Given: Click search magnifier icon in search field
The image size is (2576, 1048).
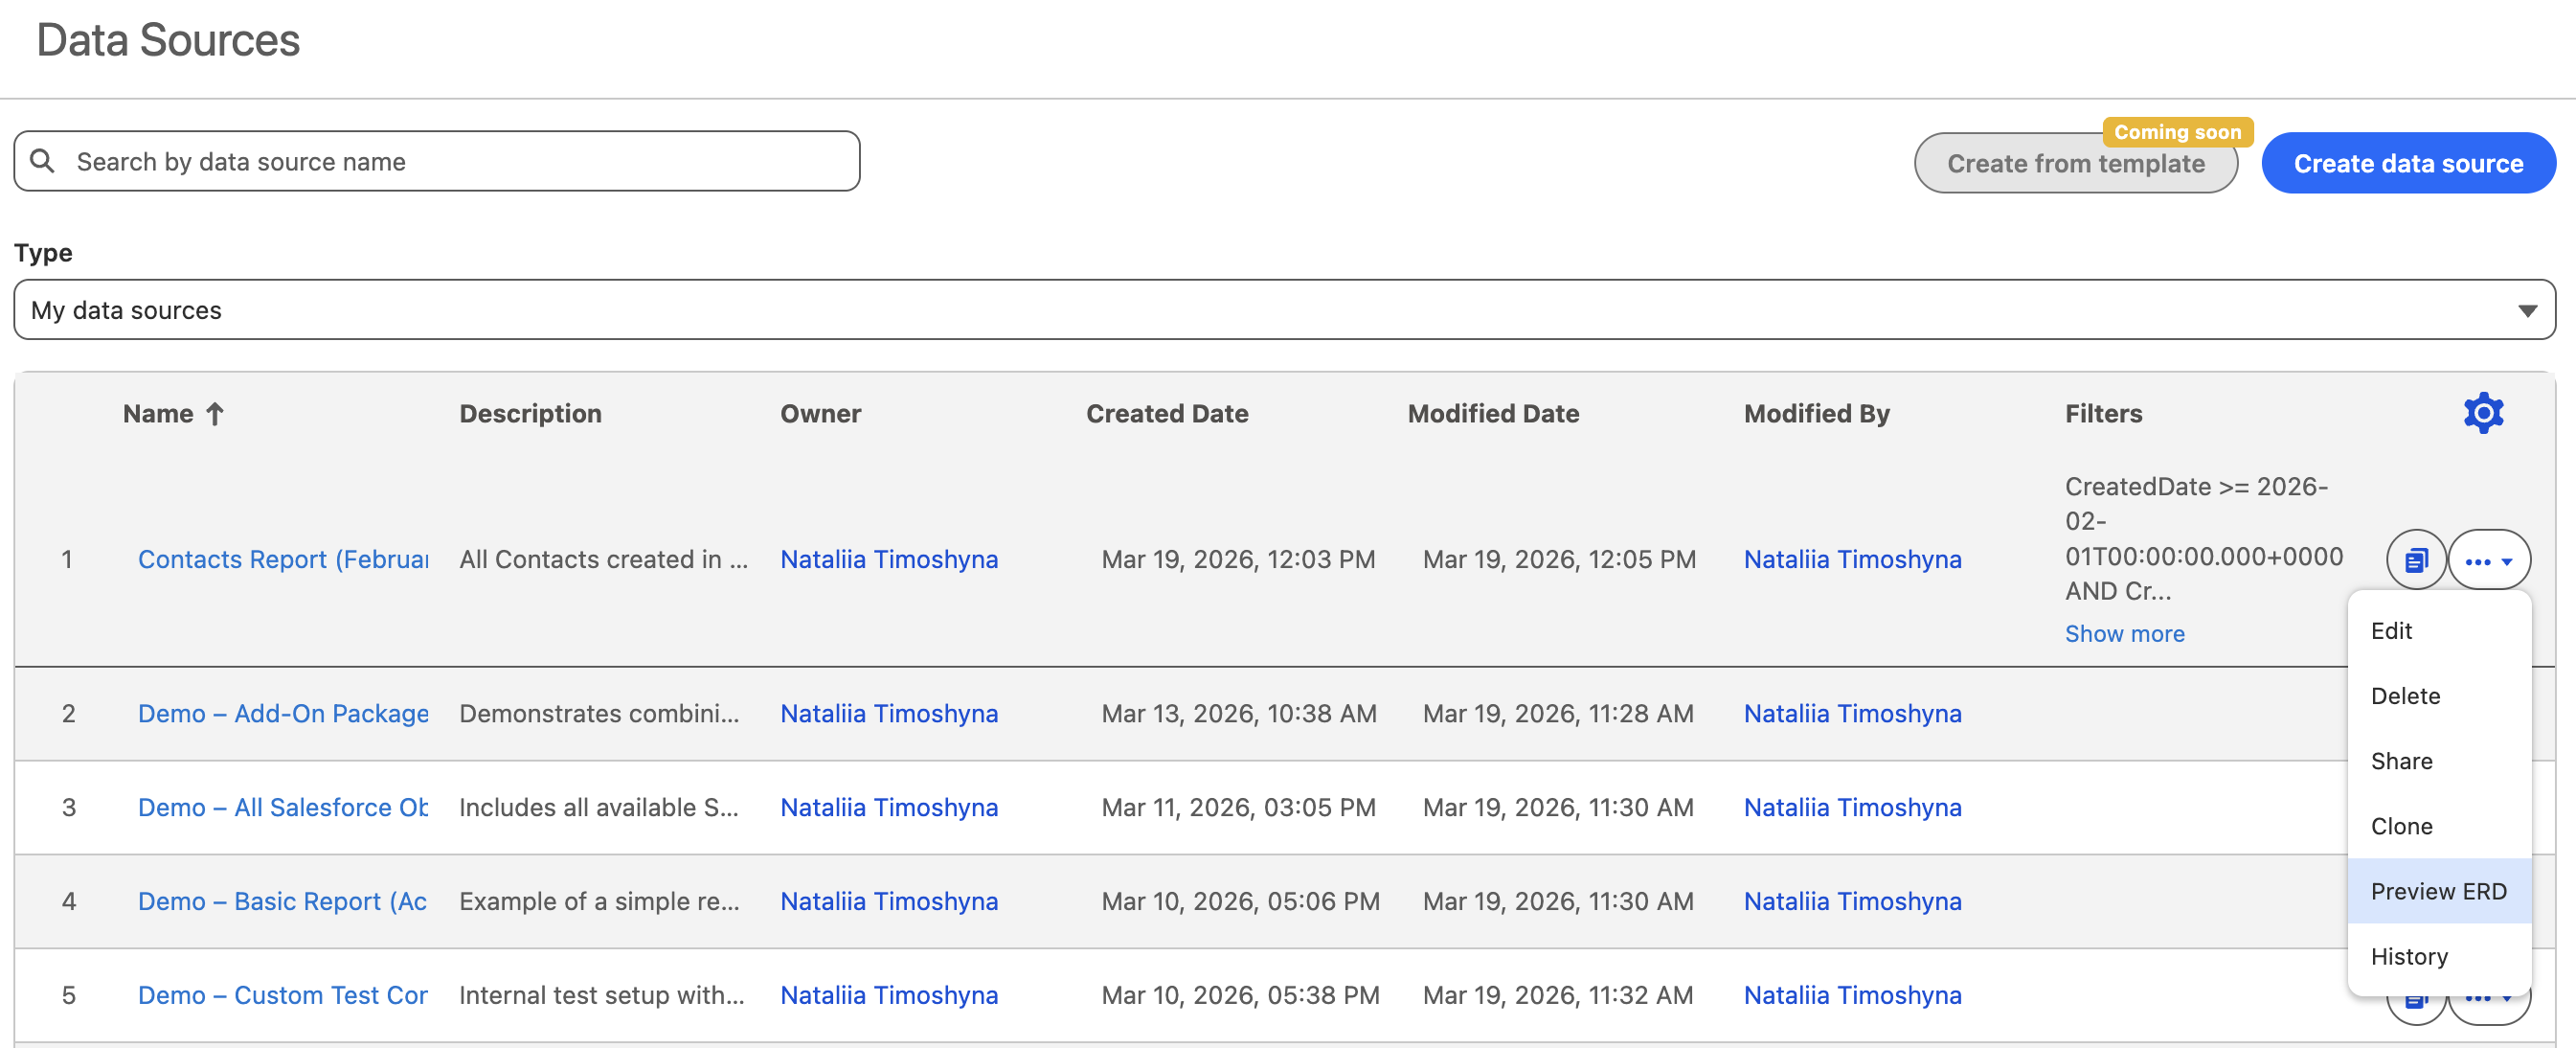Looking at the screenshot, I should (42, 161).
